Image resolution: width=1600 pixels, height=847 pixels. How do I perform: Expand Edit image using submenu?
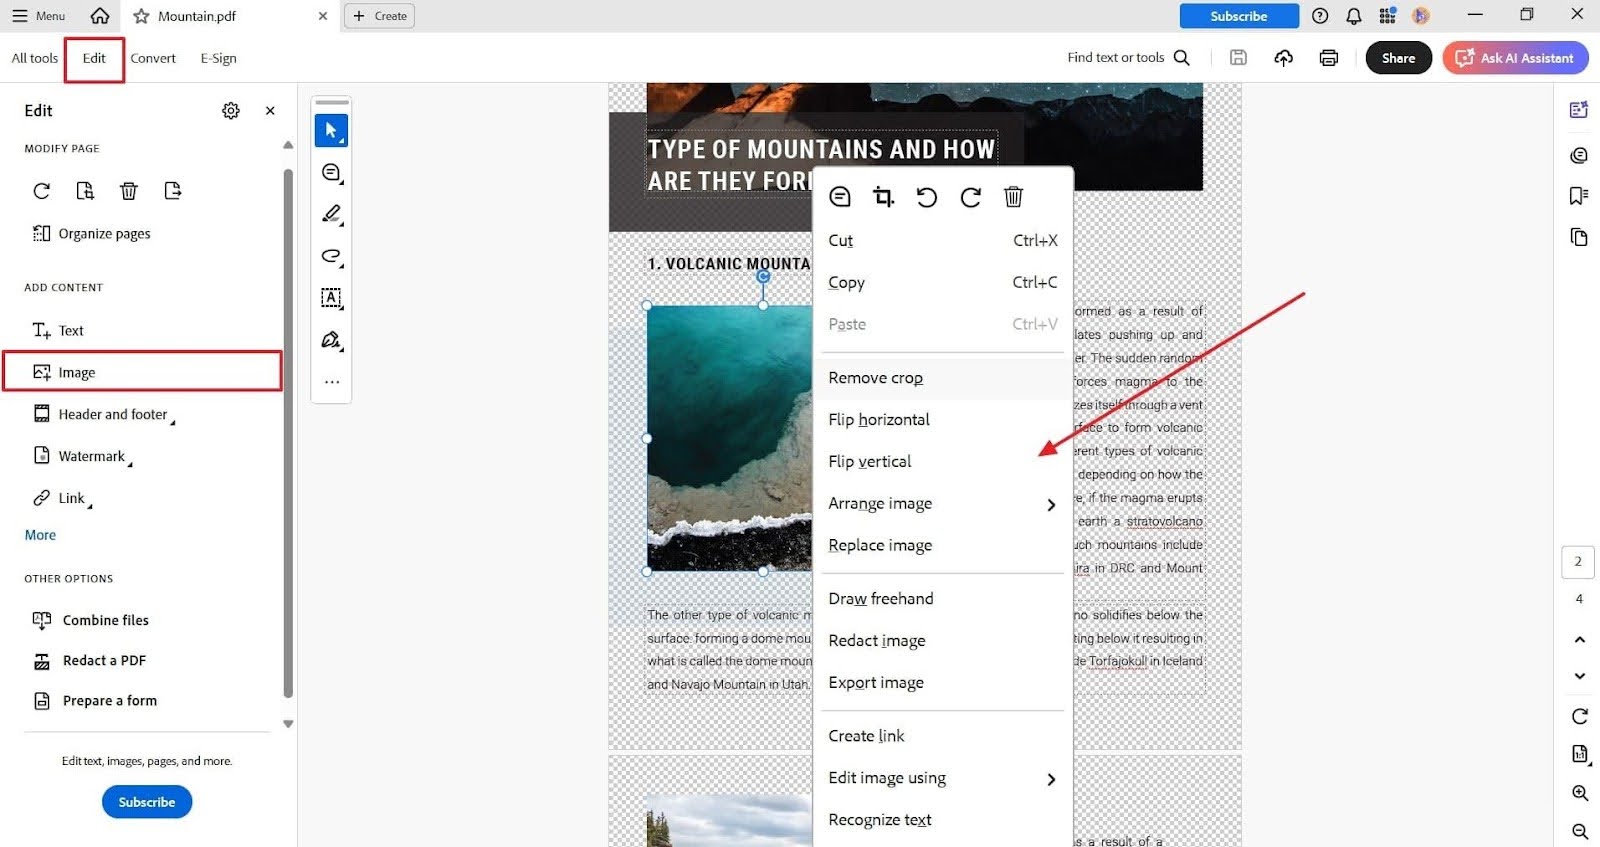coord(943,778)
